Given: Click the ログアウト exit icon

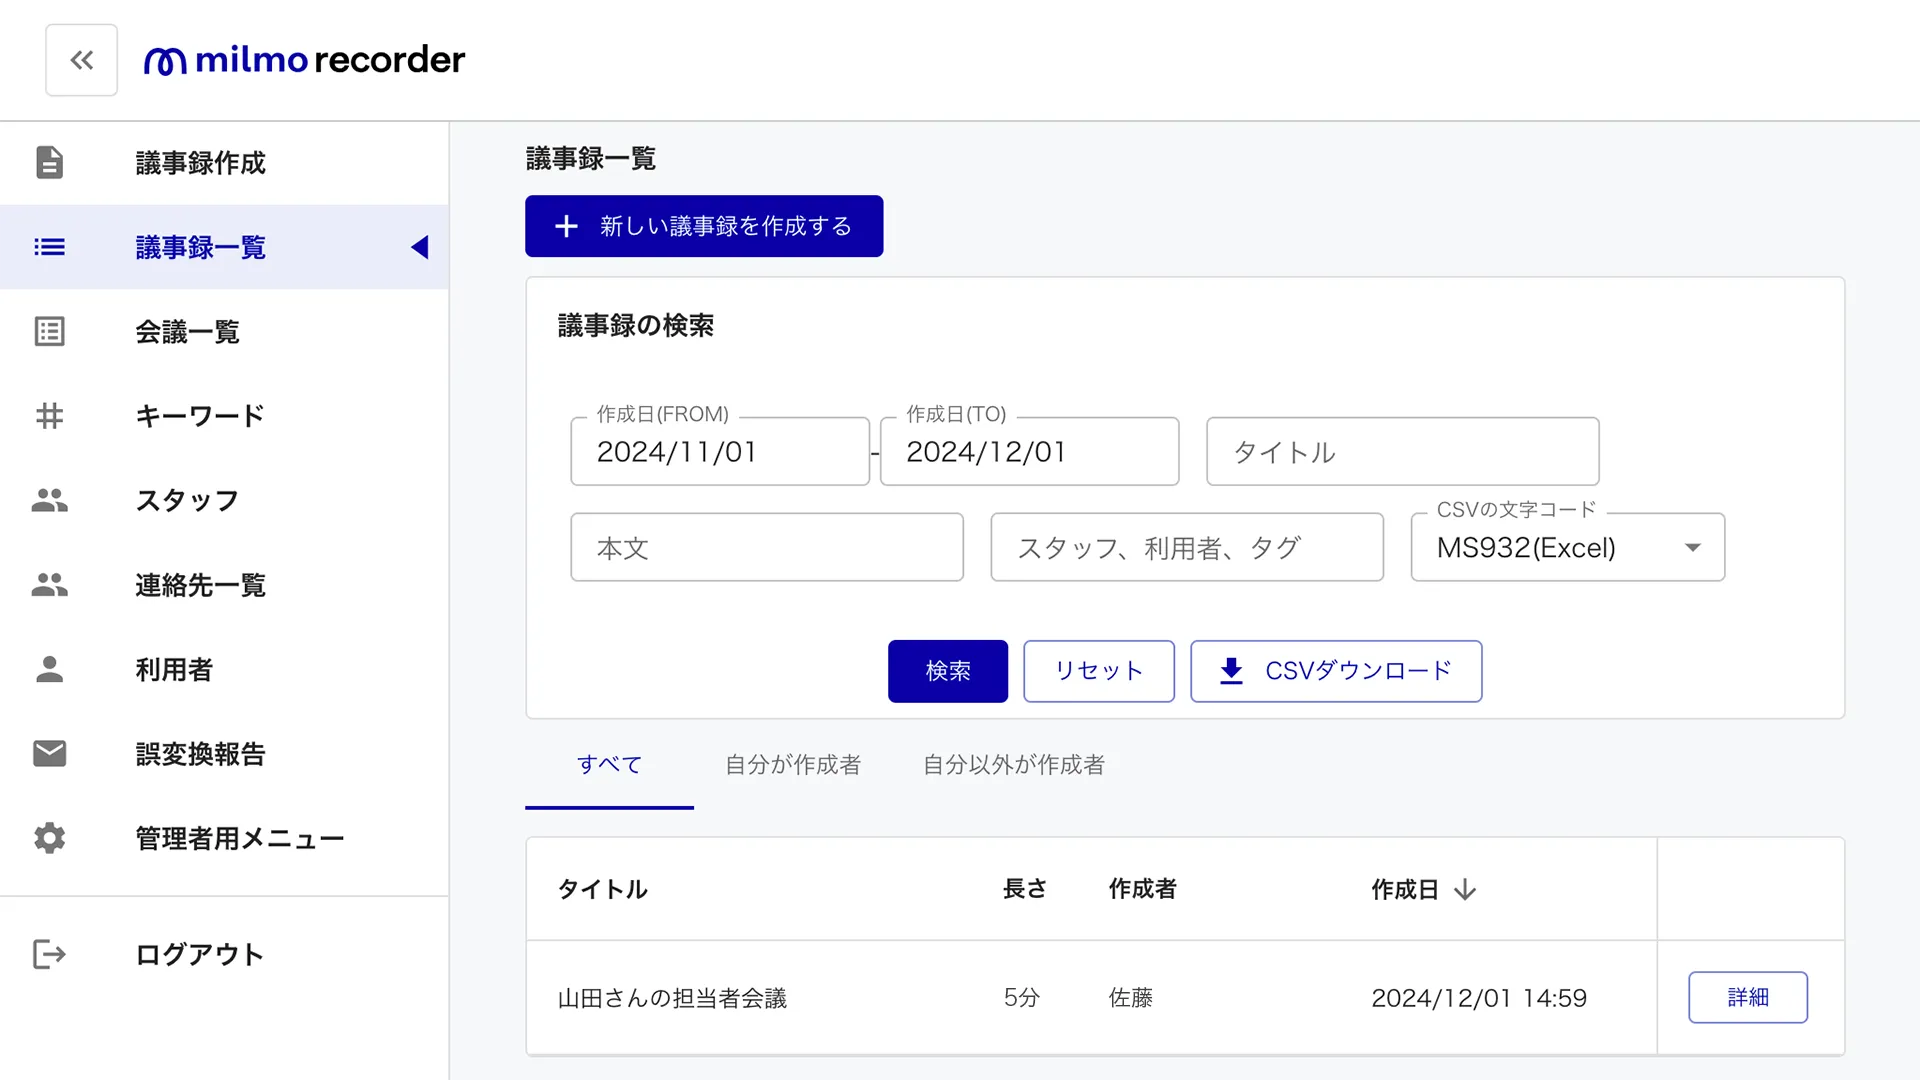Looking at the screenshot, I should (49, 954).
